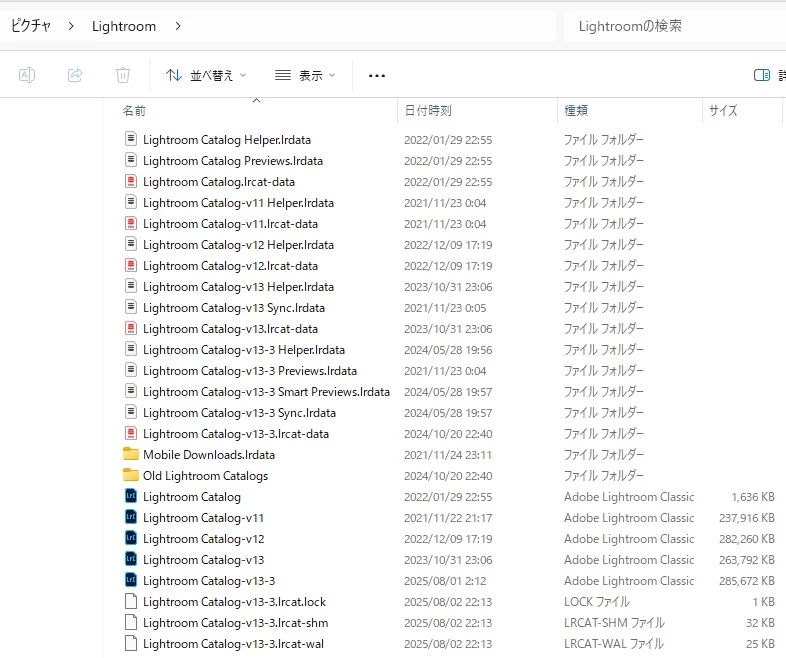Sort by 日付時刻 column header
This screenshot has height=658, width=786.
point(428,111)
